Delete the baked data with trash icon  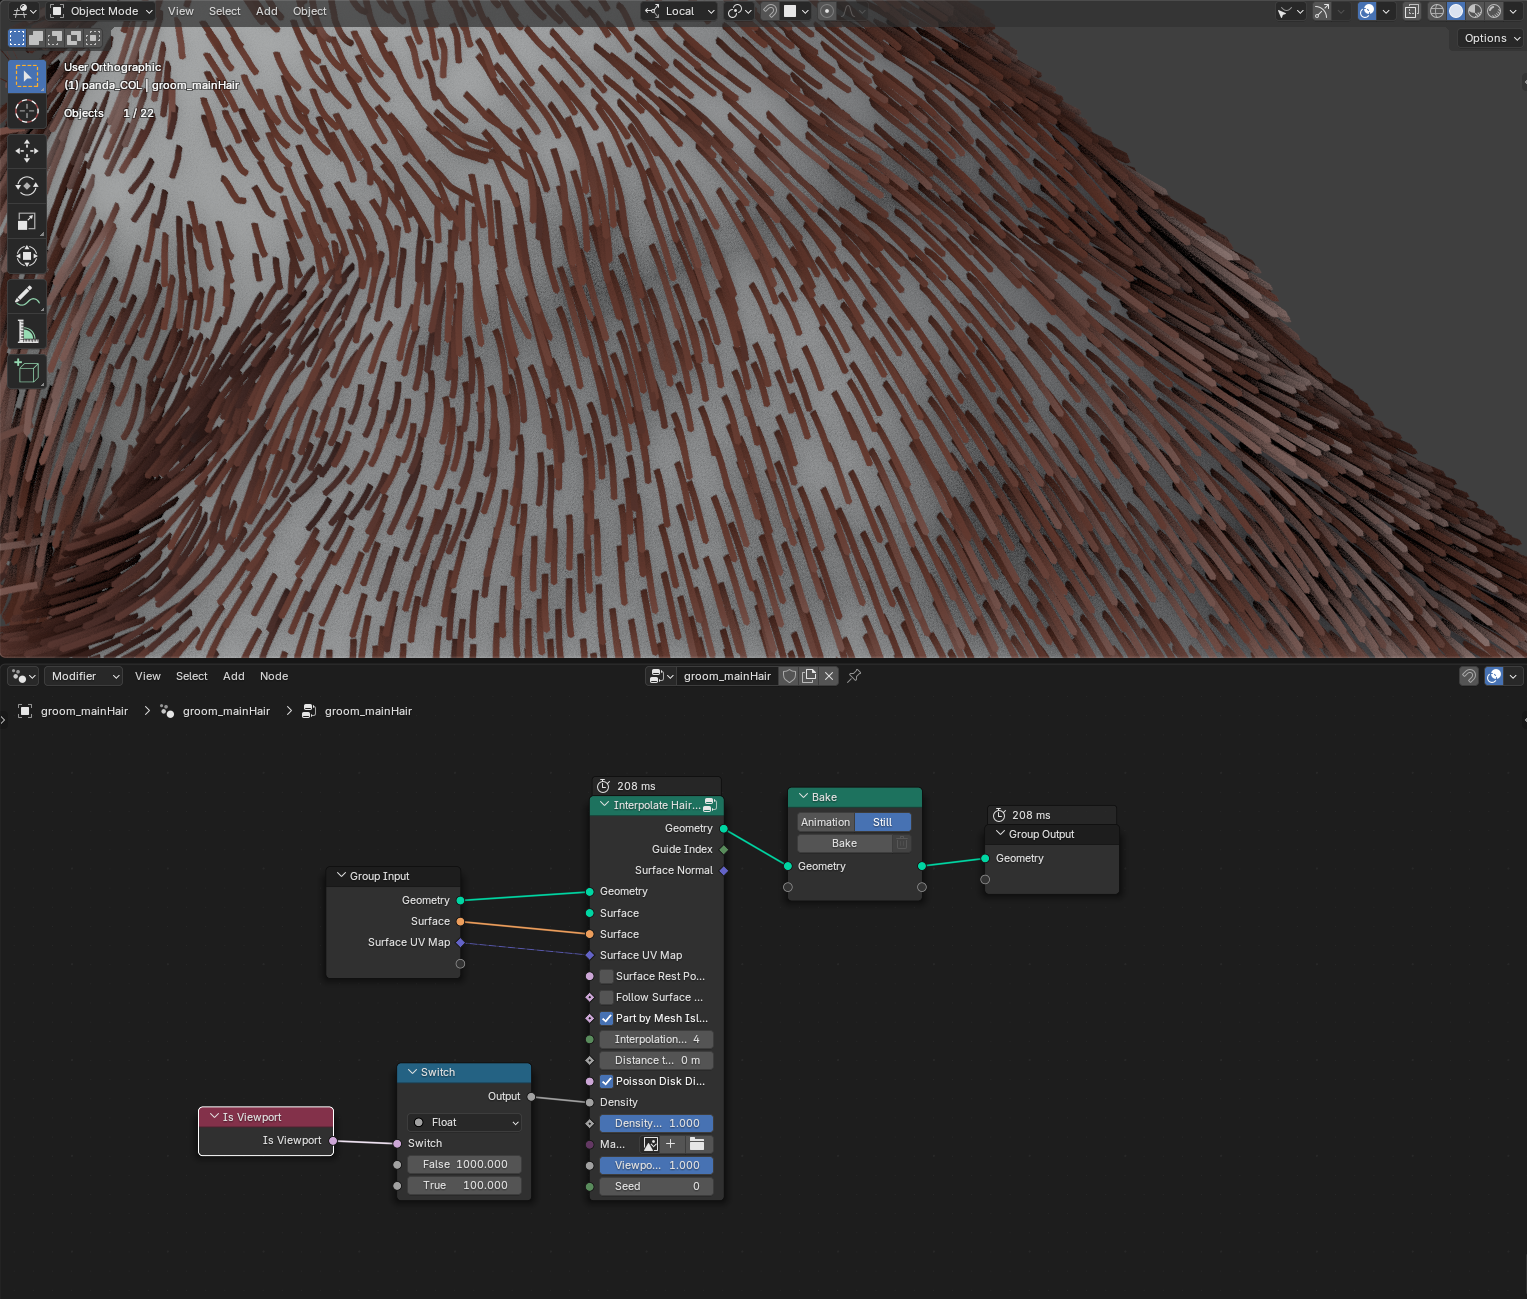coord(902,843)
